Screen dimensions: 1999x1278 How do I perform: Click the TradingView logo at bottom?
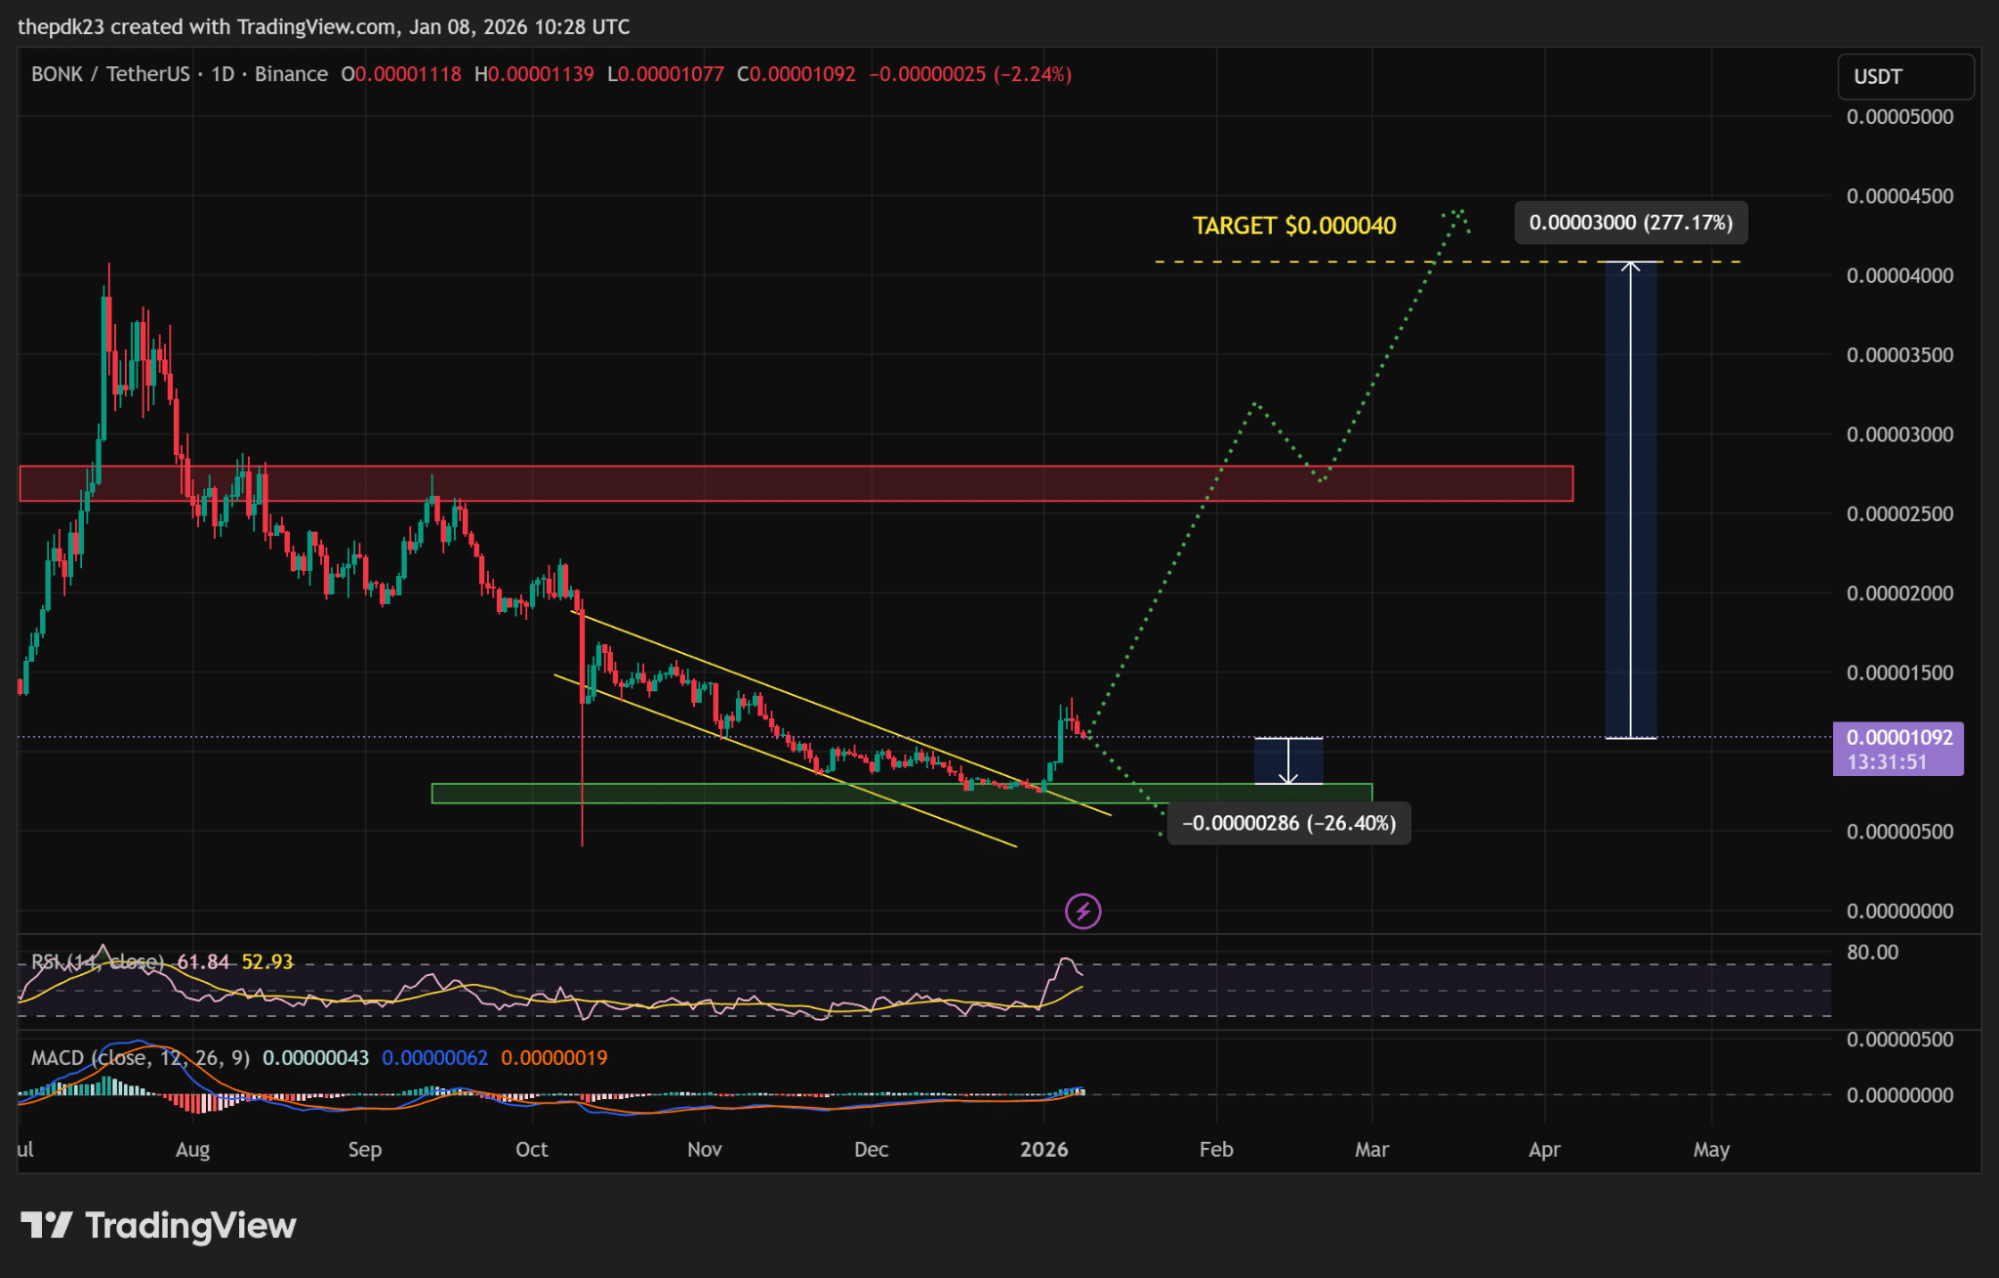point(160,1225)
